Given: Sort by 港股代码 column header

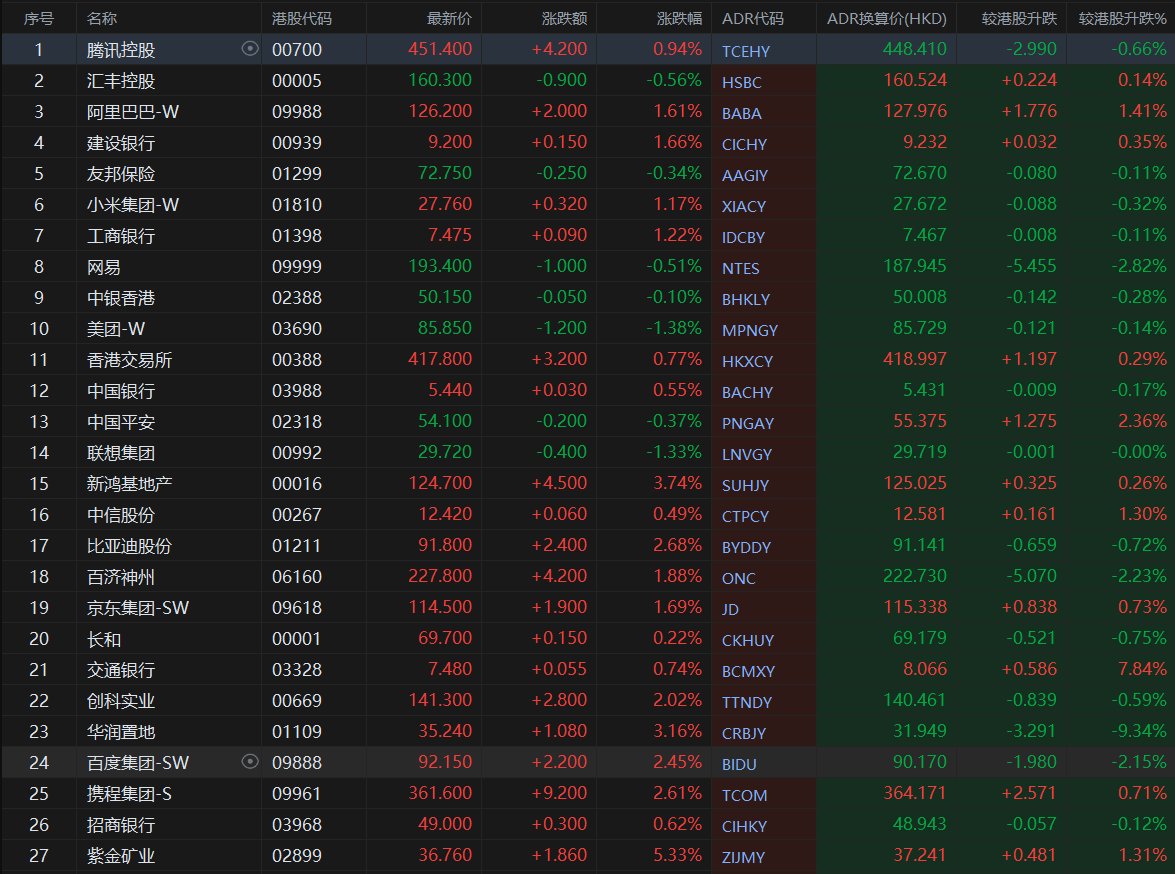Looking at the screenshot, I should point(301,18).
